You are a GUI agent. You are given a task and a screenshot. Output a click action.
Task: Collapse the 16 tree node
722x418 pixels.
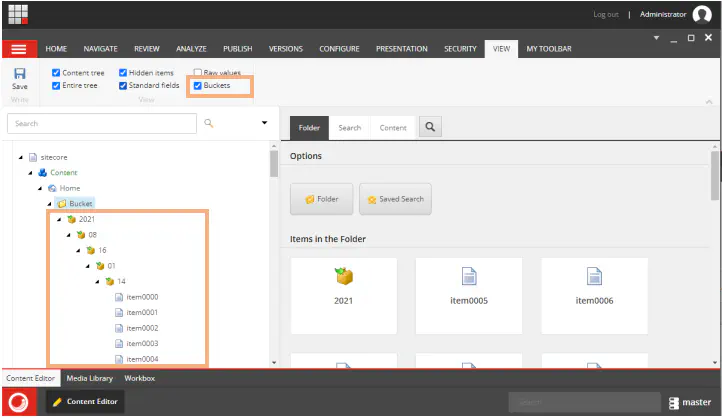coord(78,250)
